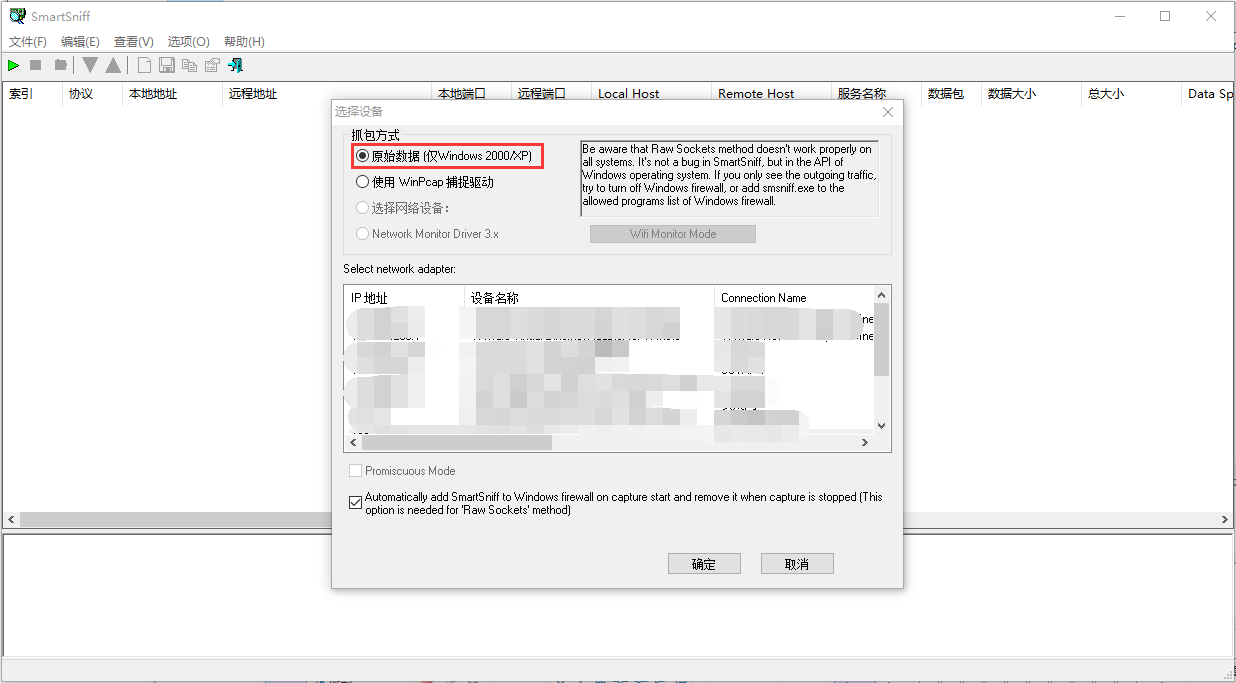Click the Connection Name column header
The height and width of the screenshot is (683, 1236).
click(x=794, y=297)
